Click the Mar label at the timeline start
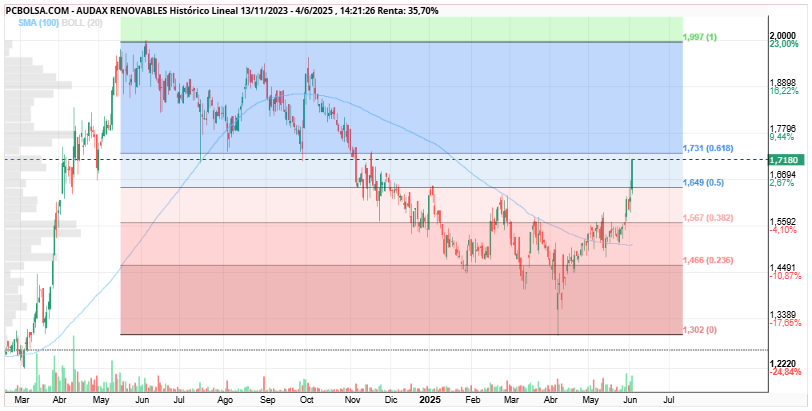 [21, 400]
